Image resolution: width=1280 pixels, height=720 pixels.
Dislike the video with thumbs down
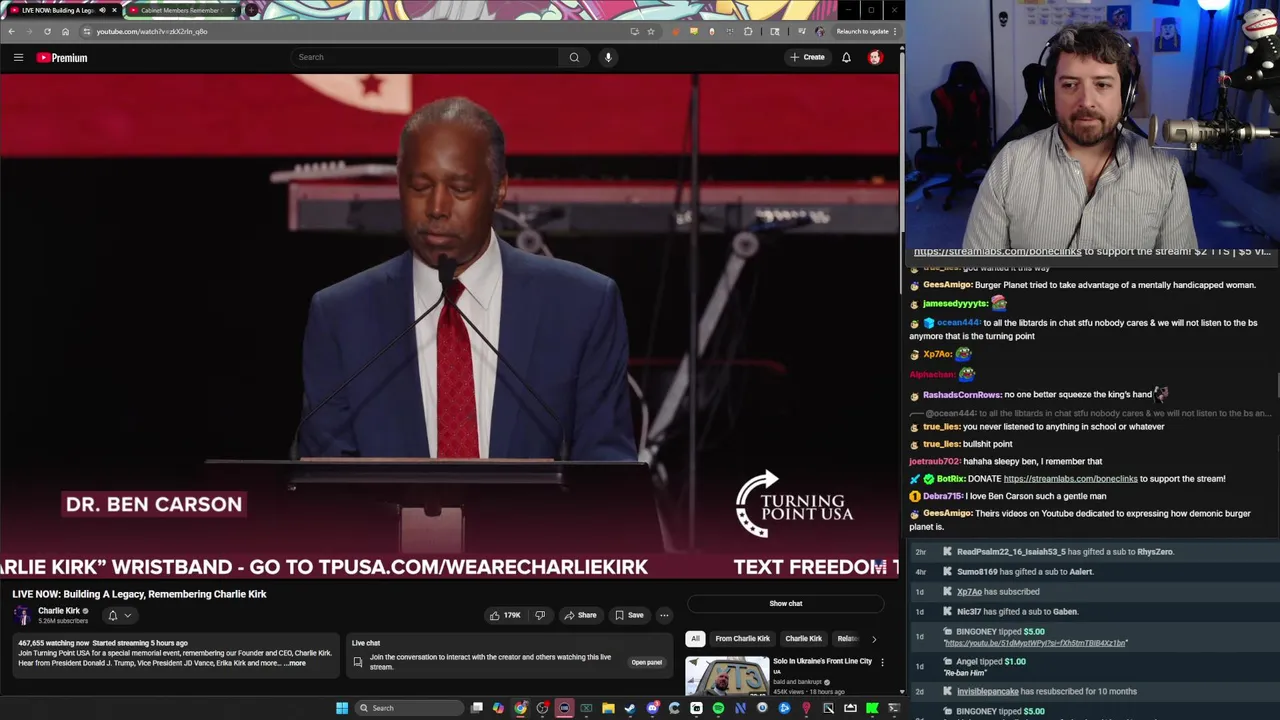click(x=540, y=615)
